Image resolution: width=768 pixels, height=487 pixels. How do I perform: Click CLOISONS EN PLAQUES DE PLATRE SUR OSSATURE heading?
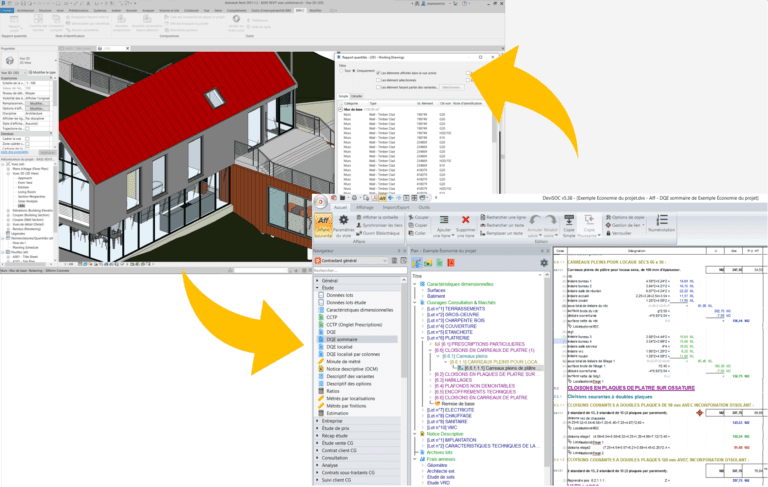tap(631, 388)
